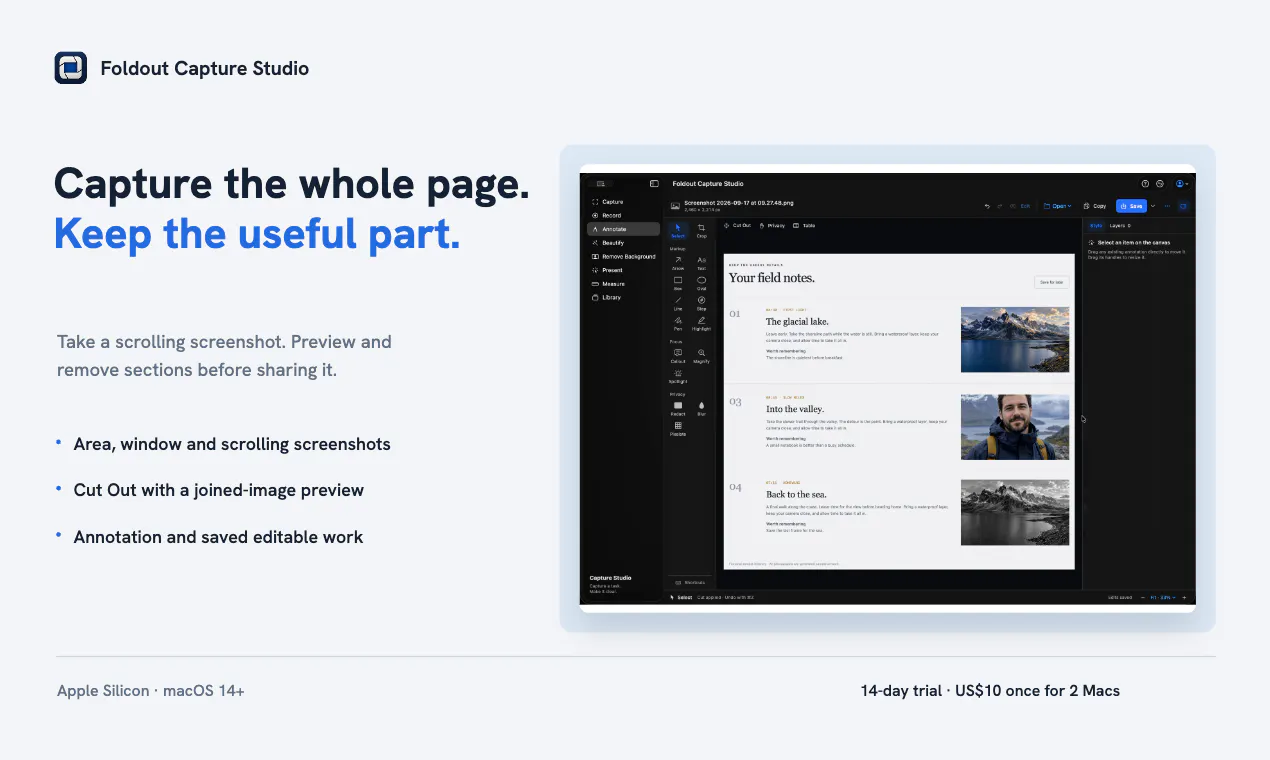Switch to the Style tab

tap(1096, 226)
